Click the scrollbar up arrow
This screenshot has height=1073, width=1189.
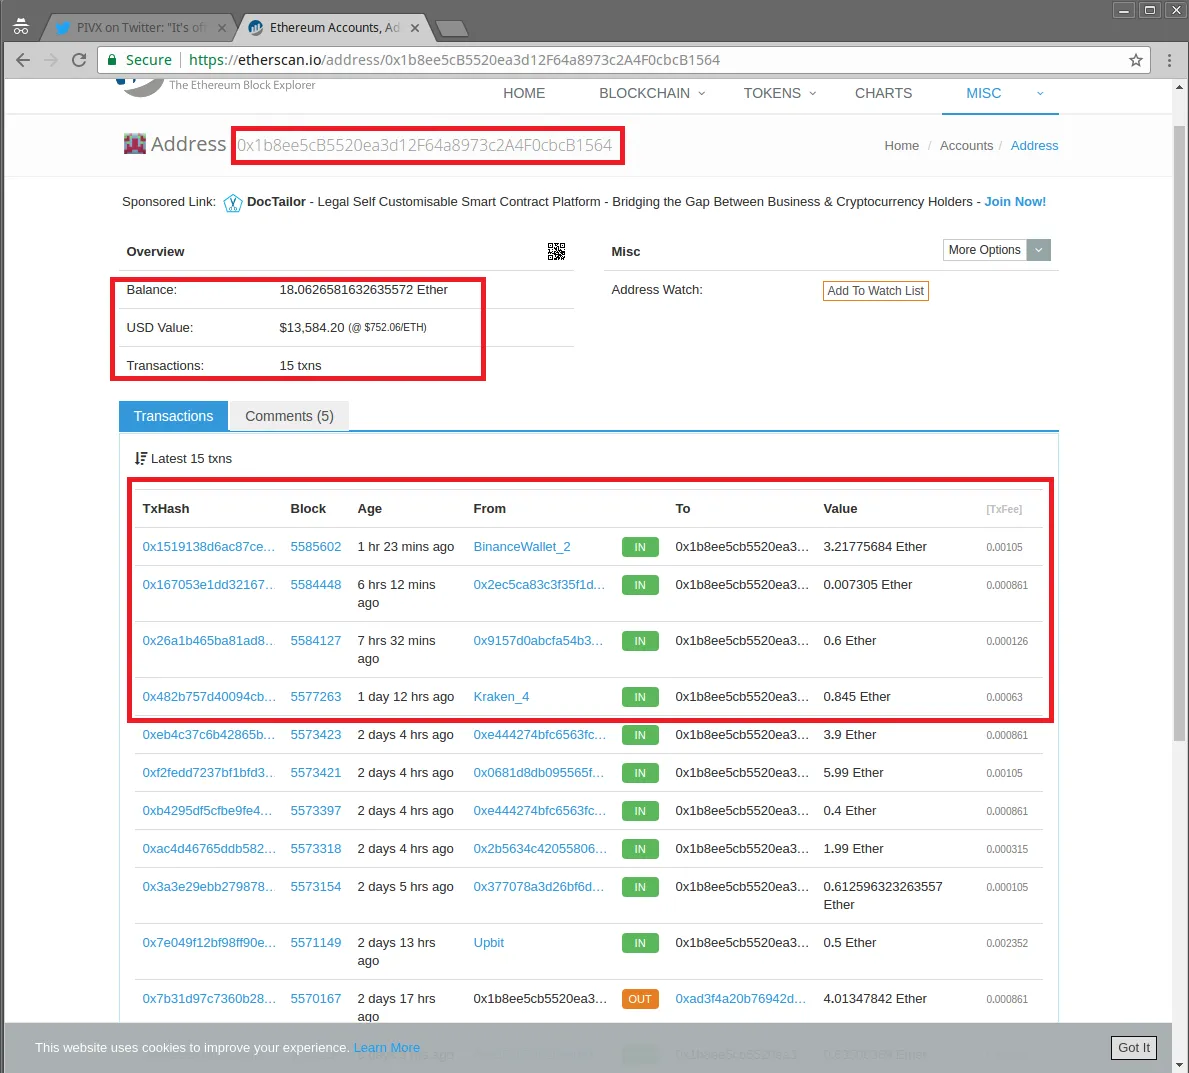pyautogui.click(x=1178, y=88)
